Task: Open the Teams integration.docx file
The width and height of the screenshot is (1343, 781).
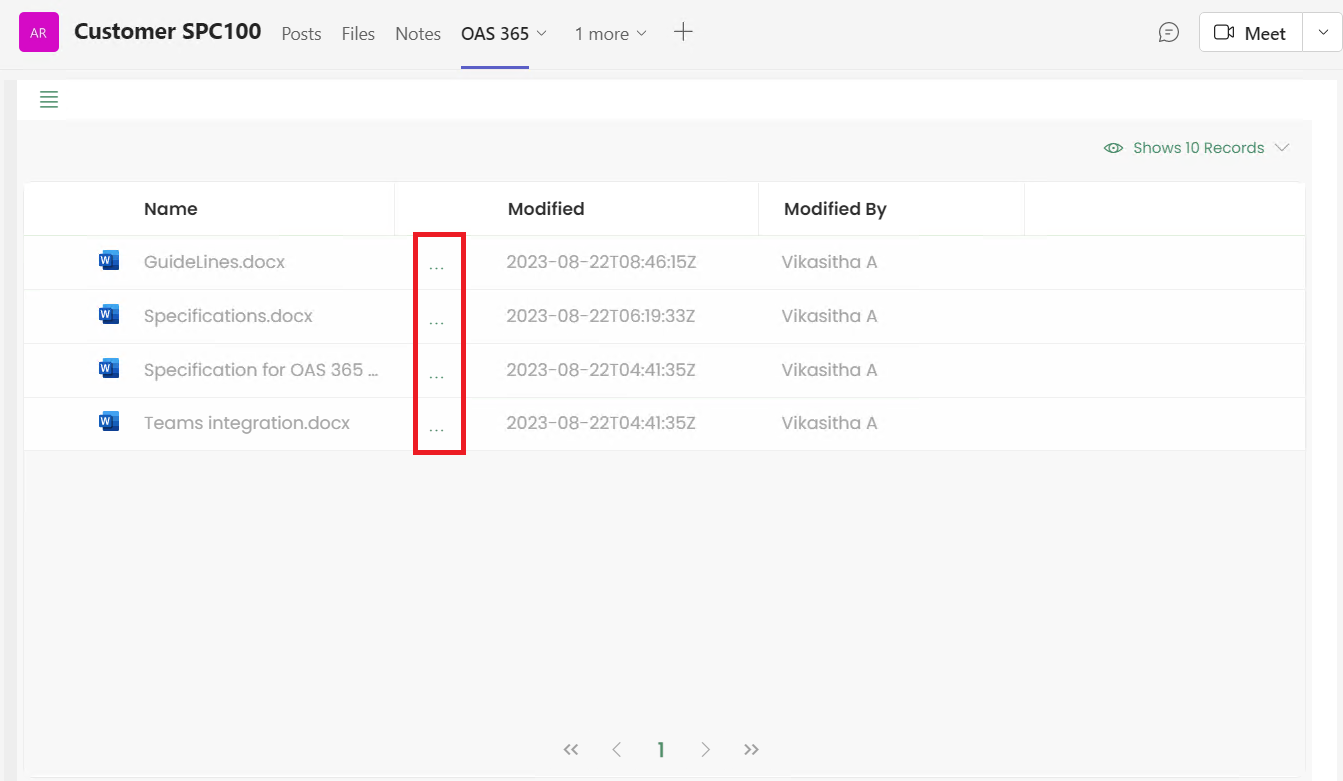Action: [x=247, y=423]
